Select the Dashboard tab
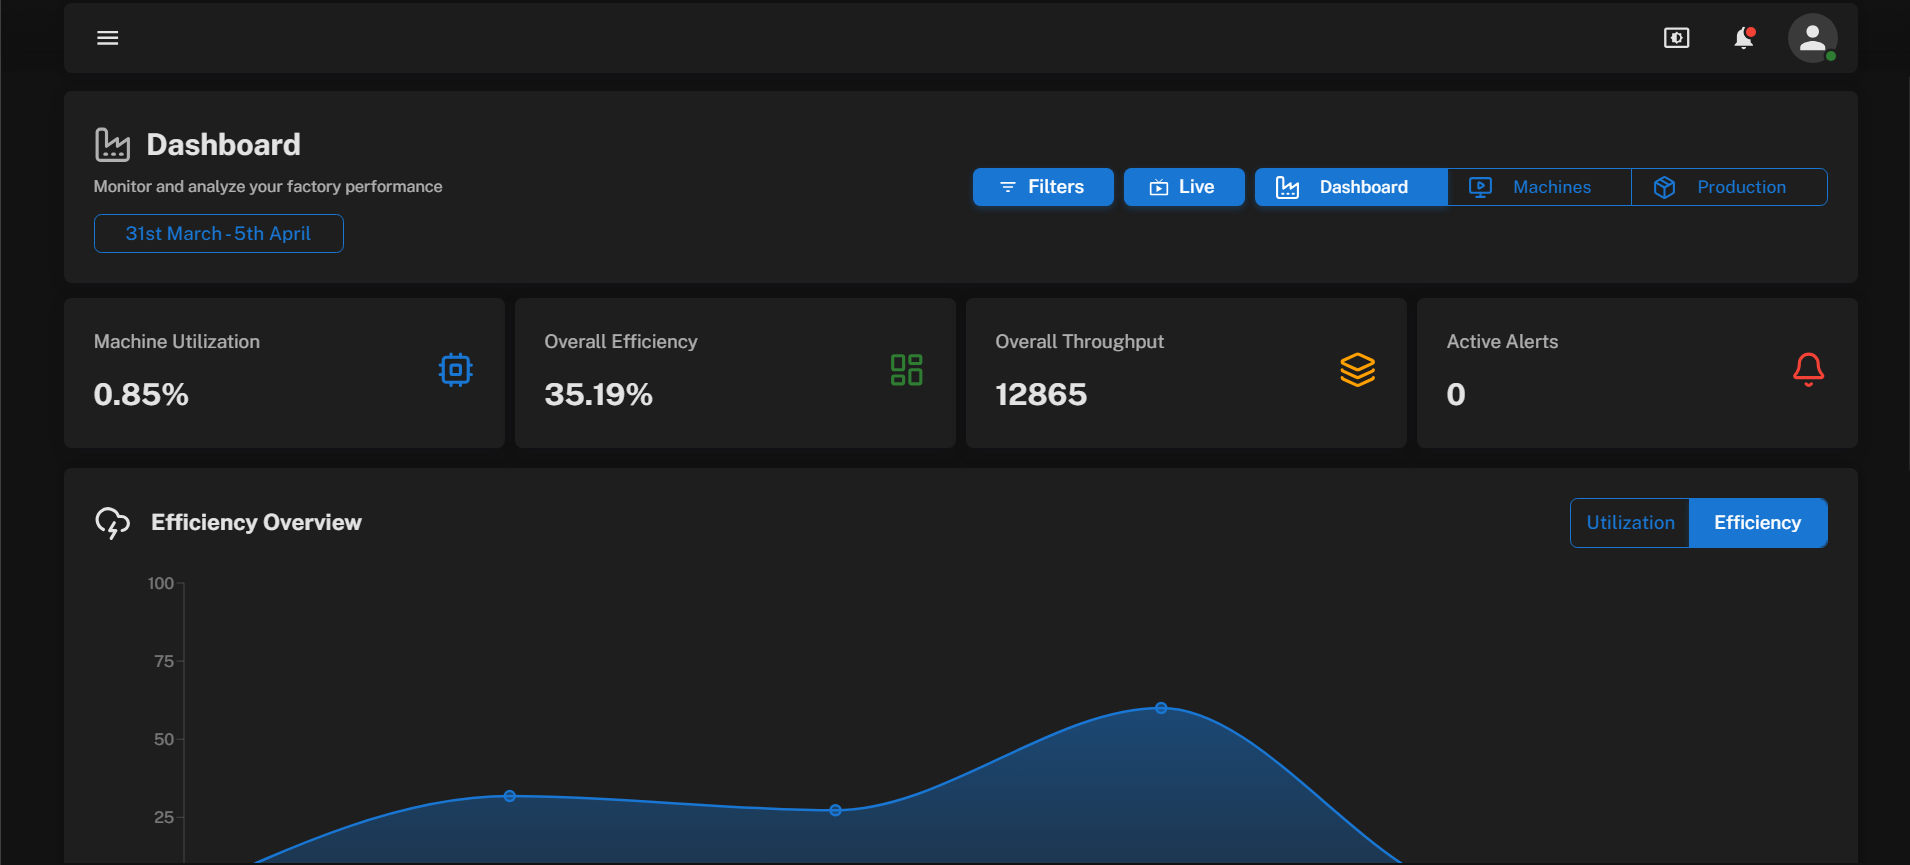The height and width of the screenshot is (865, 1910). tap(1351, 187)
